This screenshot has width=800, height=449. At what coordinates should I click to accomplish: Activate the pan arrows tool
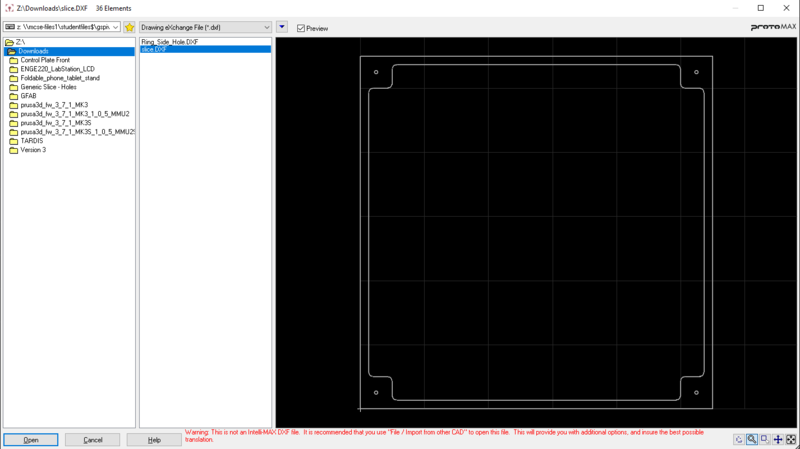[x=778, y=439]
